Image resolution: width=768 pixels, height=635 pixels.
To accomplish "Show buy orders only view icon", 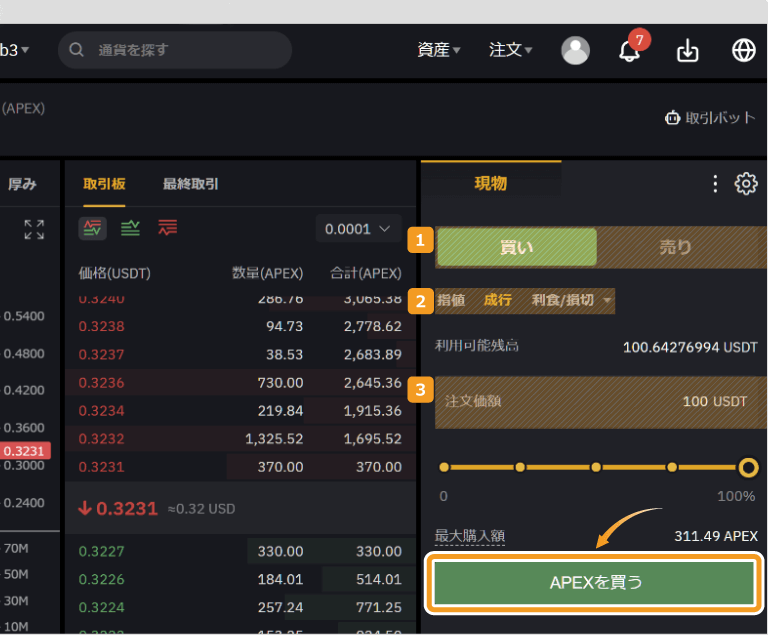I will click(130, 228).
